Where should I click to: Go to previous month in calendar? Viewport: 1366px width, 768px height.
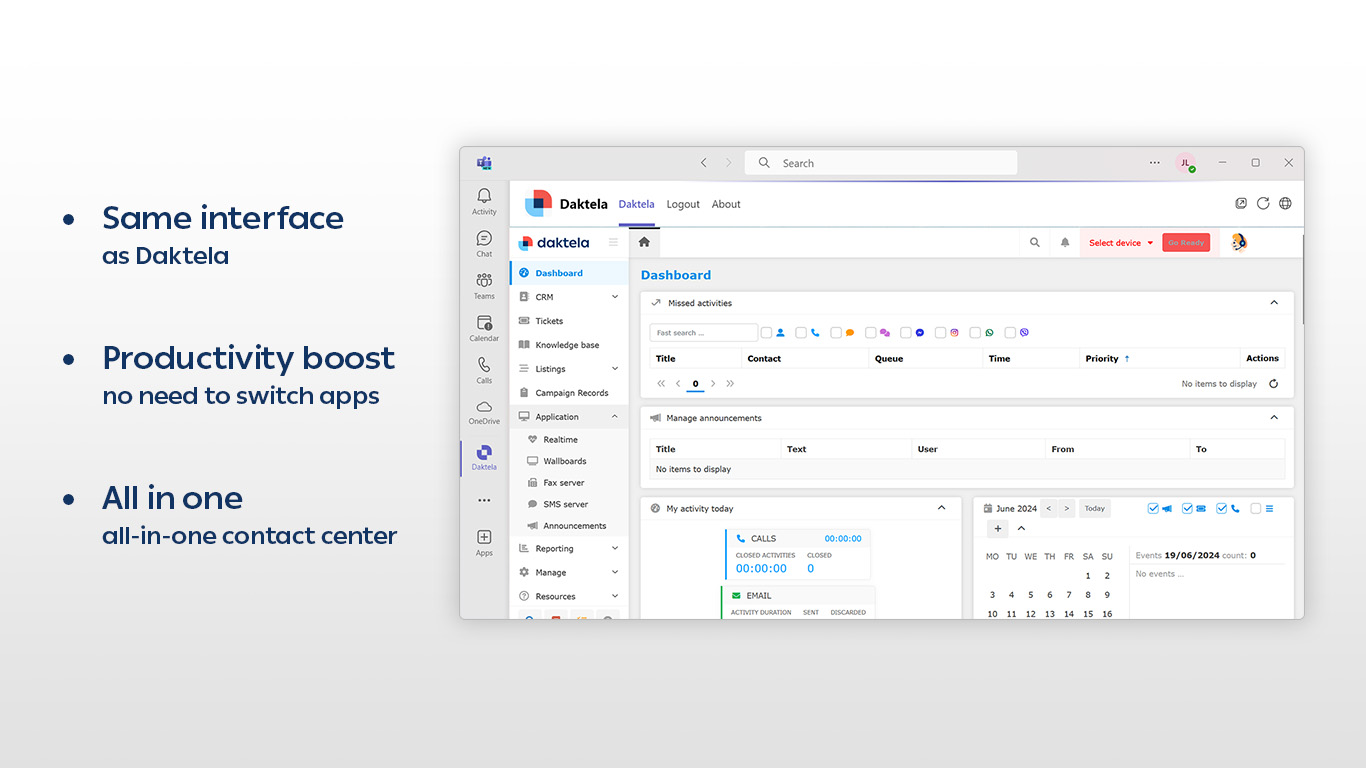(x=1049, y=508)
